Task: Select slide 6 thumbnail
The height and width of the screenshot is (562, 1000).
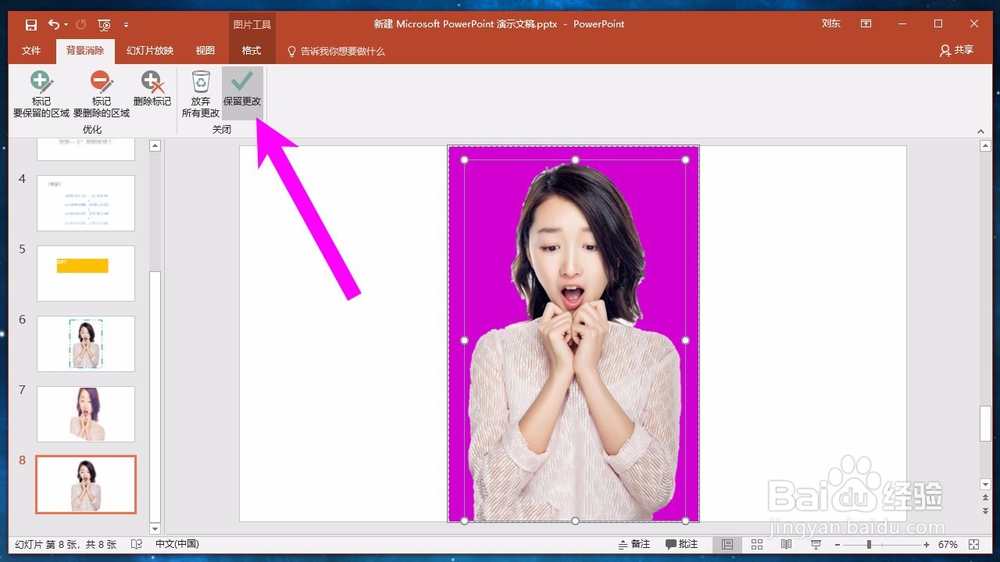Action: point(85,343)
